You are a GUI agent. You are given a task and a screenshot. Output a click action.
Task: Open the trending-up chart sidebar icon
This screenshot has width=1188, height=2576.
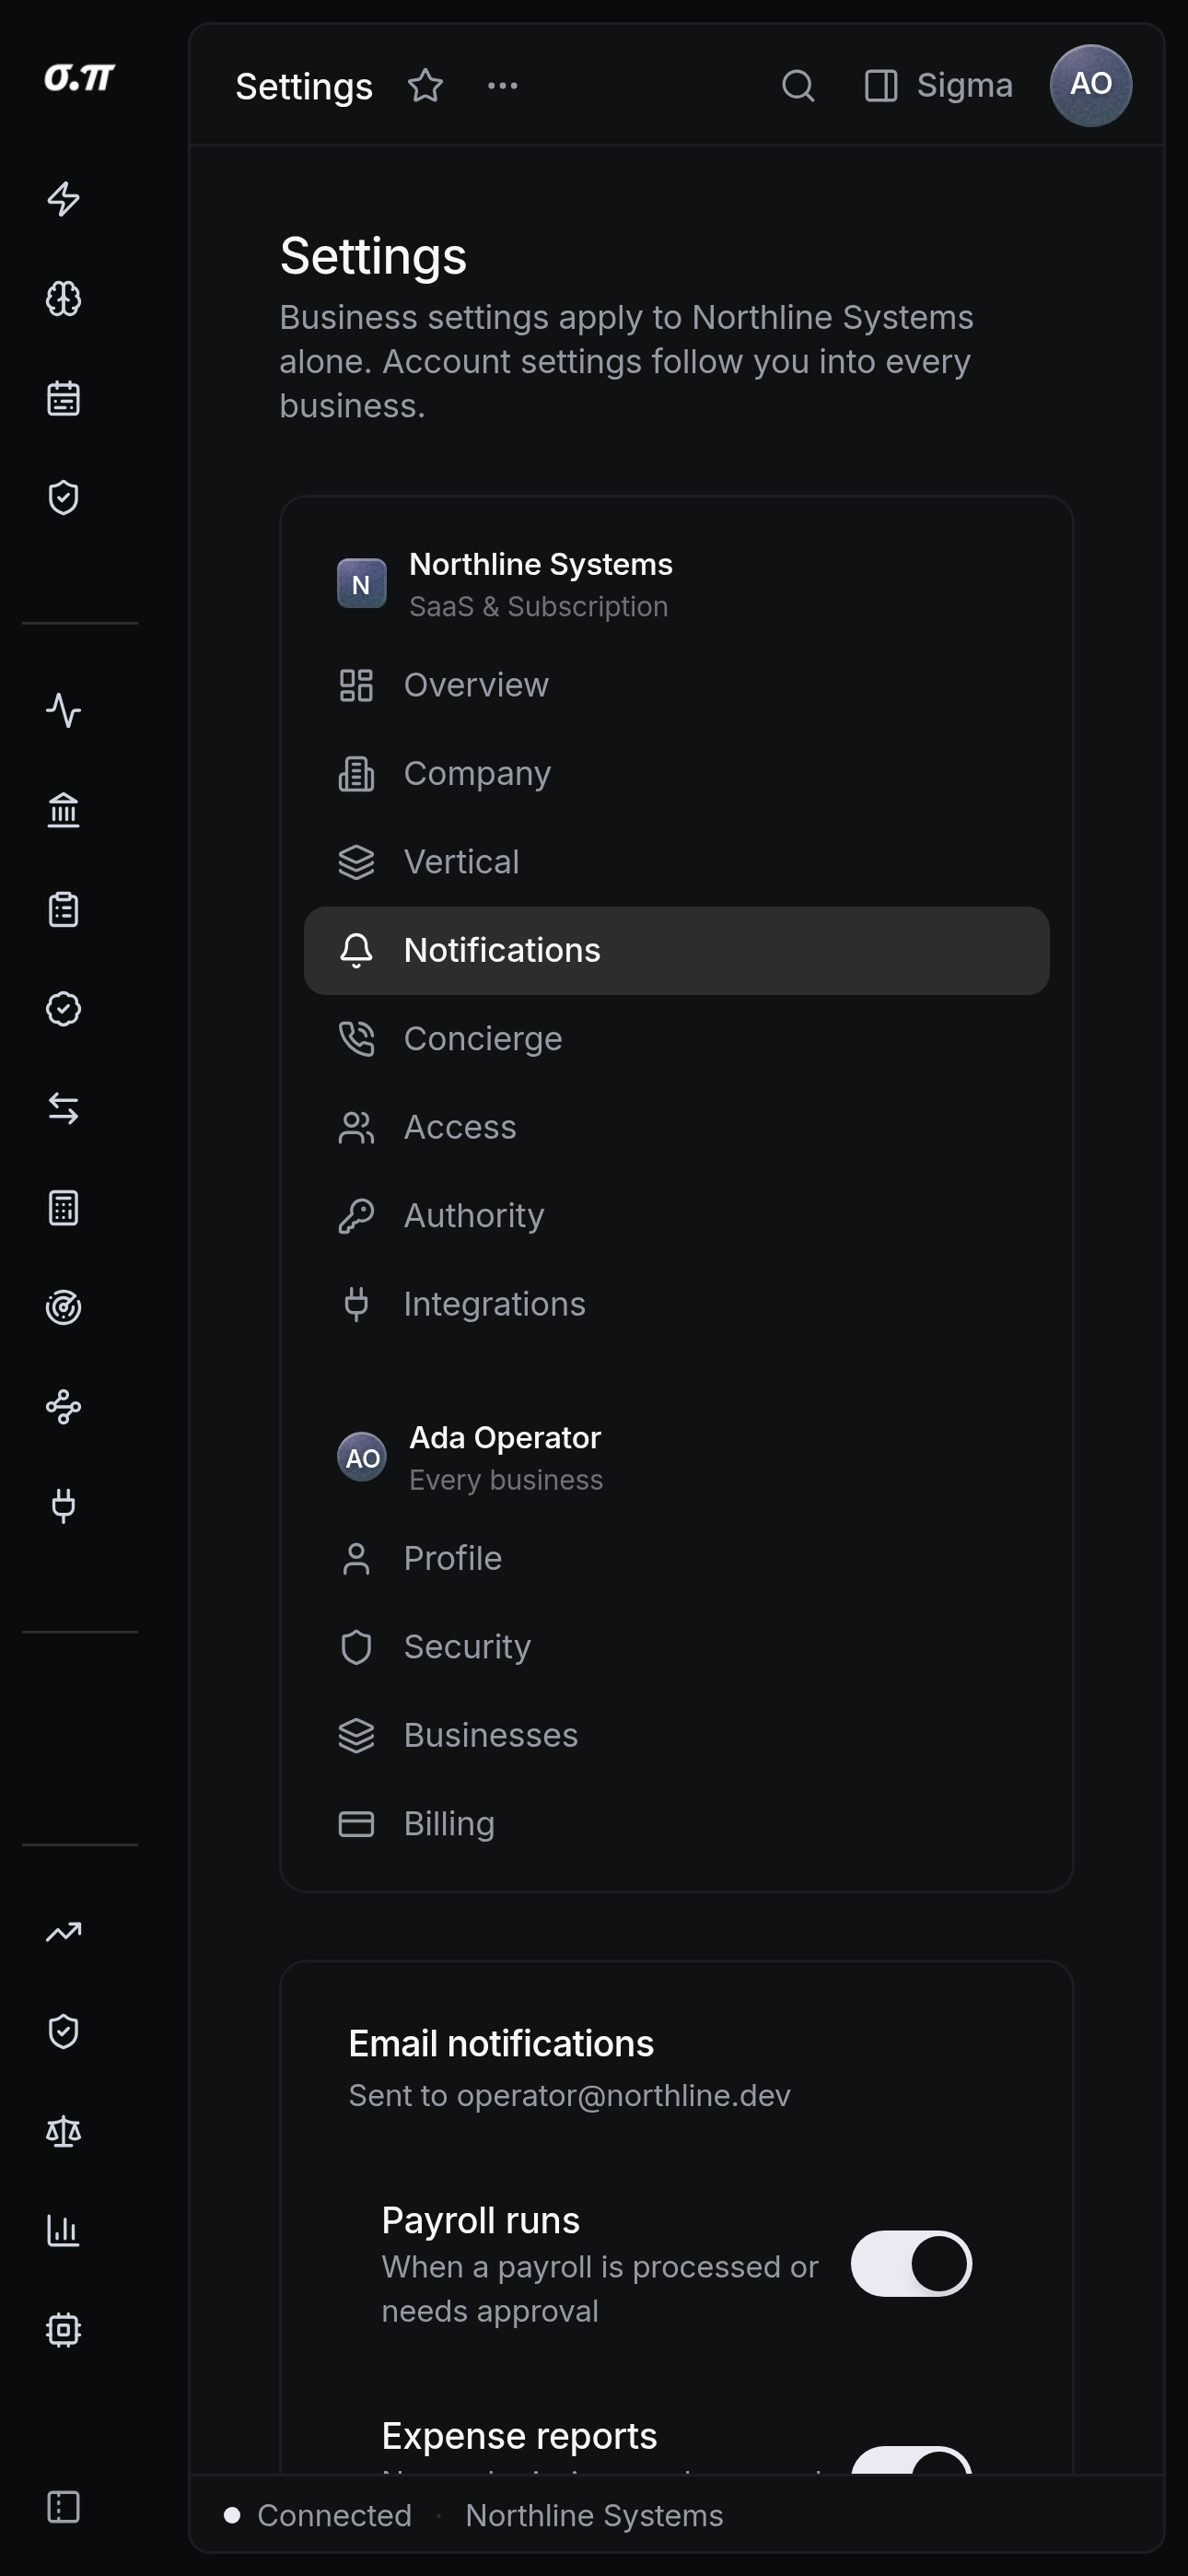(63, 1932)
